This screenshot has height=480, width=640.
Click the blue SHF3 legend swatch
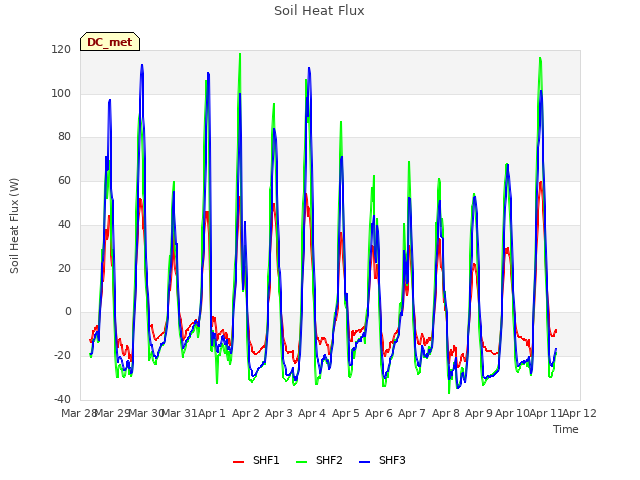(364, 462)
